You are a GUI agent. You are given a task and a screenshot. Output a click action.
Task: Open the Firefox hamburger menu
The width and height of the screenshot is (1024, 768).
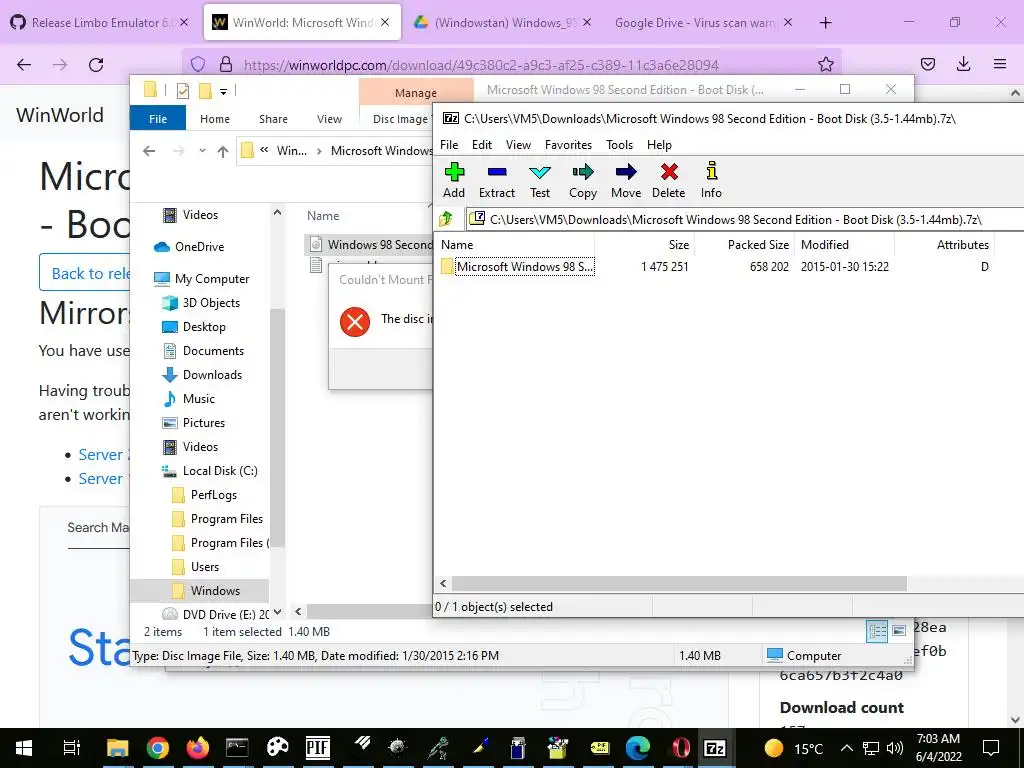pos(1000,64)
